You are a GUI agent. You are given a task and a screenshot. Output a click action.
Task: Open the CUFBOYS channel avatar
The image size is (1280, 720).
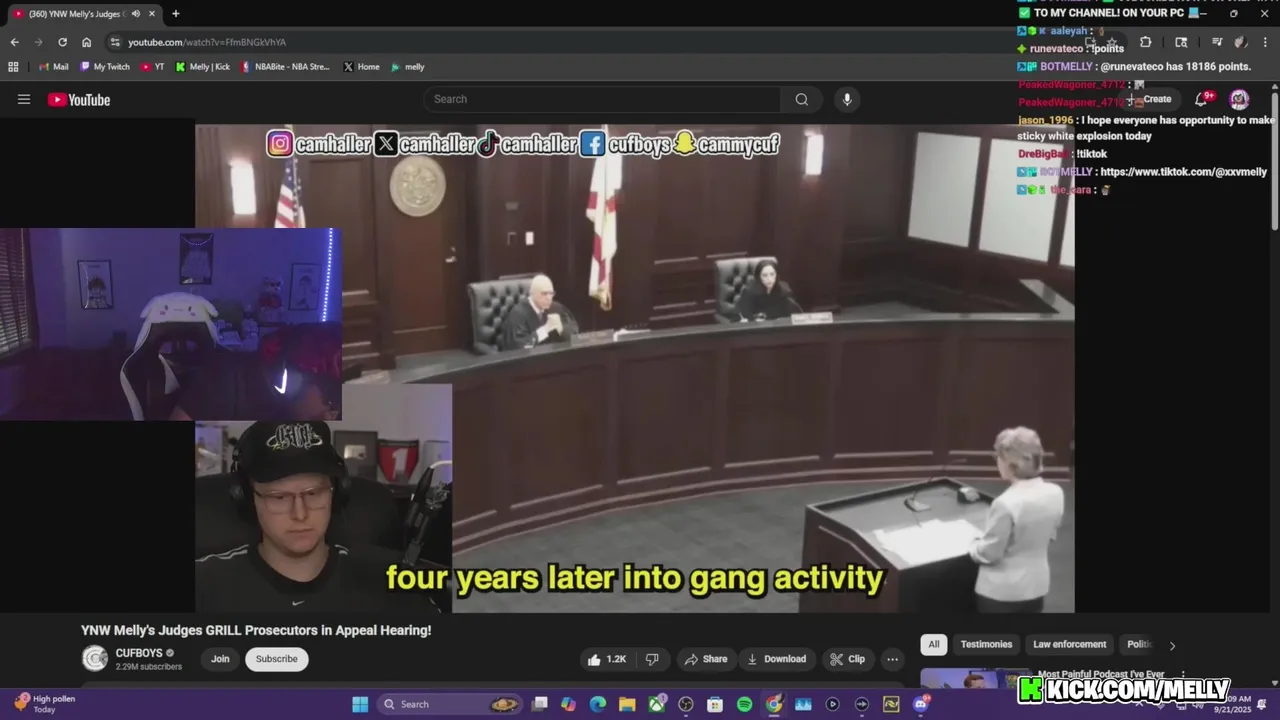pos(95,658)
